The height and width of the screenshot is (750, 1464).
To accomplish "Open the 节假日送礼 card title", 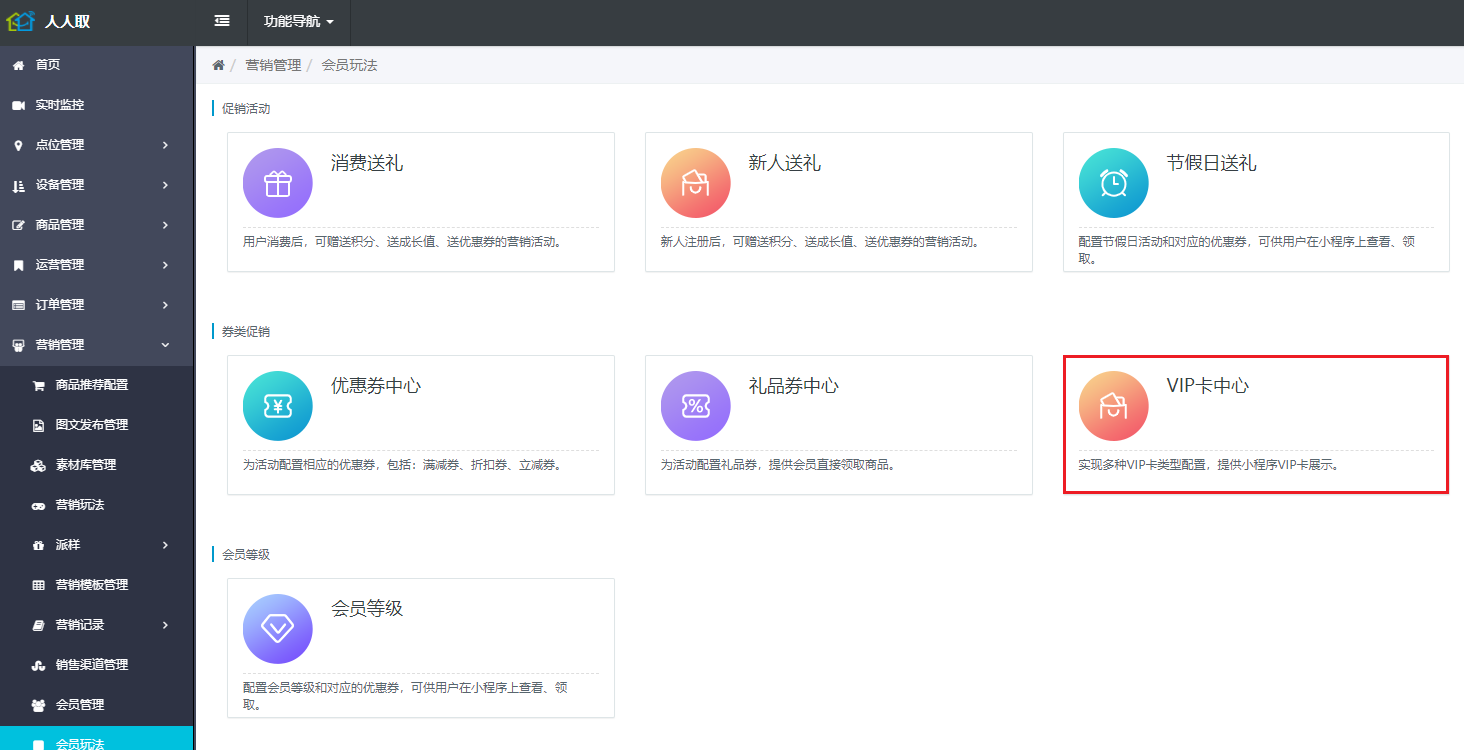I will (1212, 163).
